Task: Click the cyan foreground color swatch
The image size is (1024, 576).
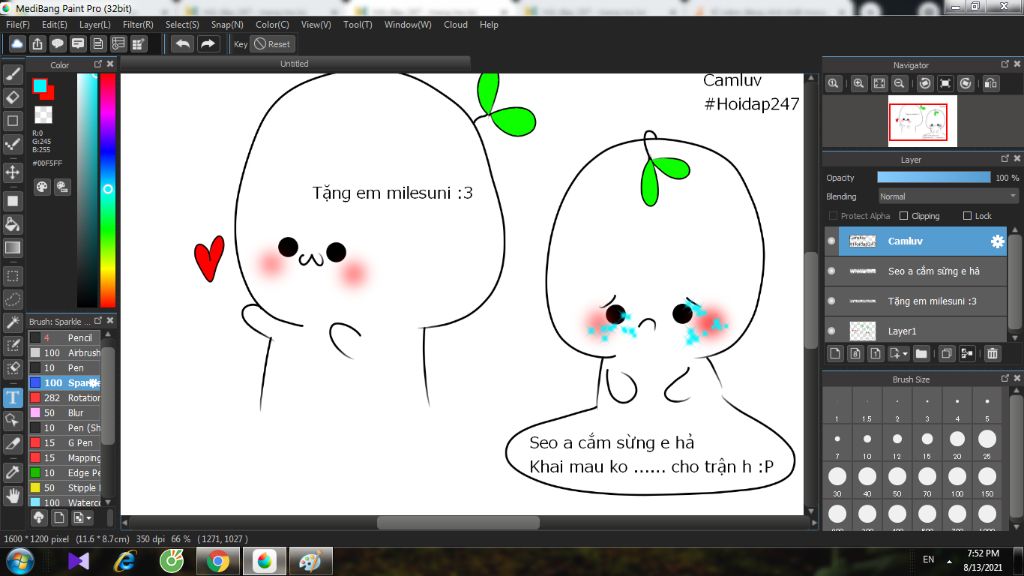Action: (40, 86)
